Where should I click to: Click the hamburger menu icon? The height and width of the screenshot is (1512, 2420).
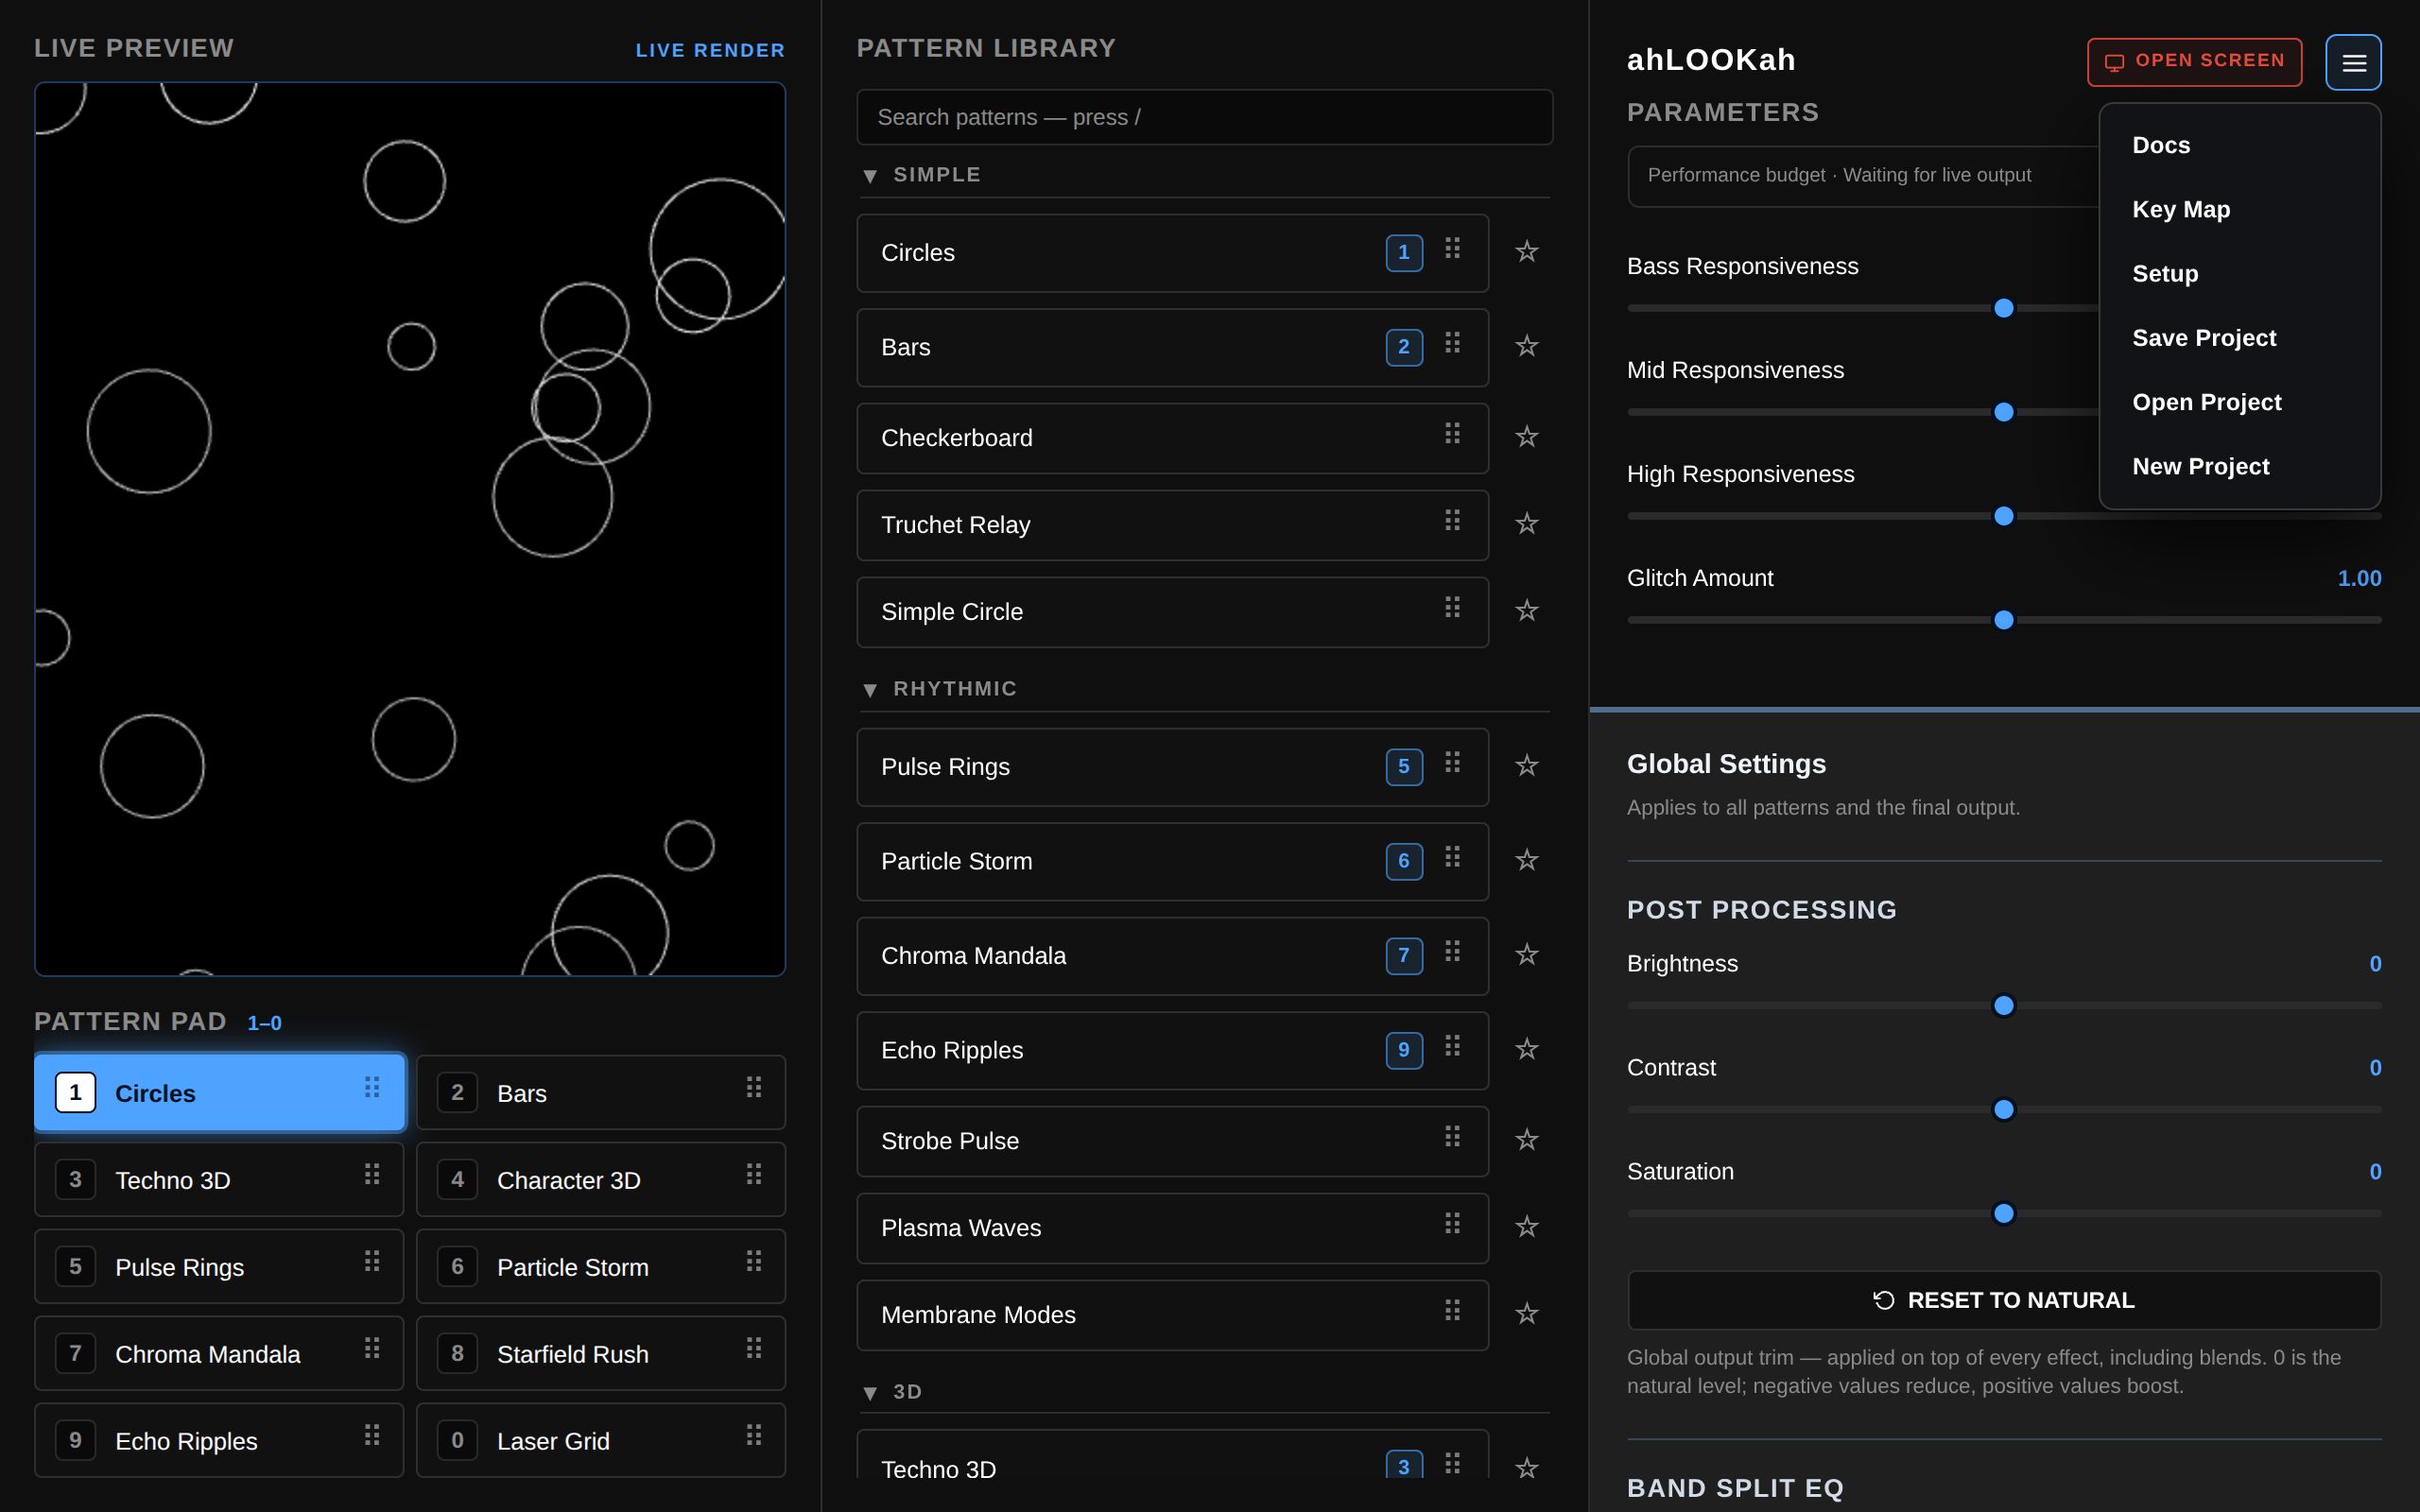click(x=2353, y=62)
